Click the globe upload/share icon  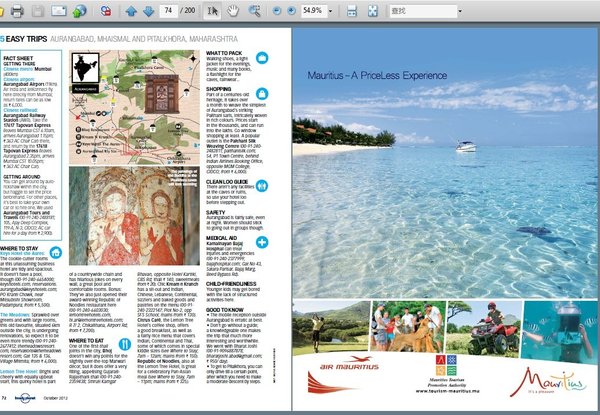pos(80,11)
